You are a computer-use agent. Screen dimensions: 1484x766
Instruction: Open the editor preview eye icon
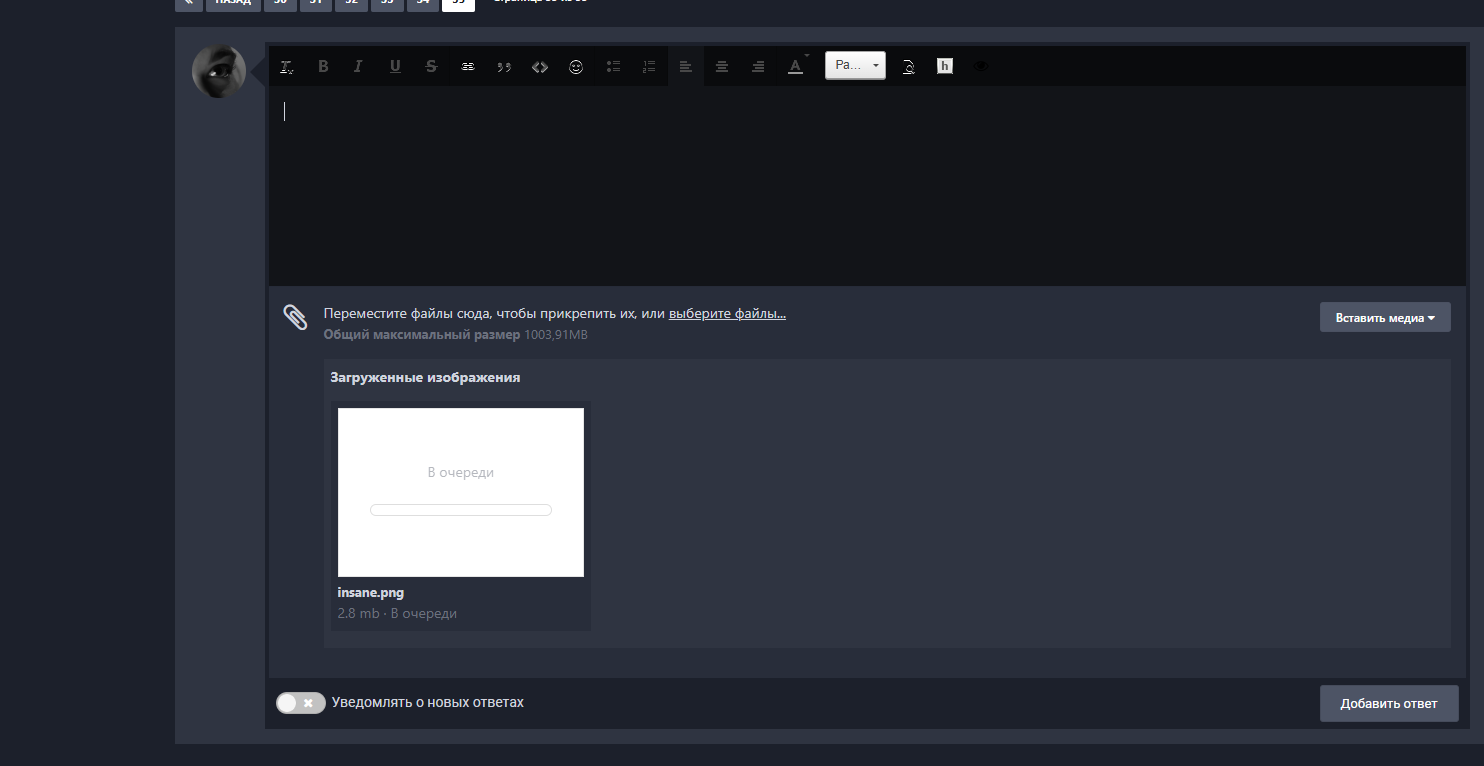click(x=981, y=65)
